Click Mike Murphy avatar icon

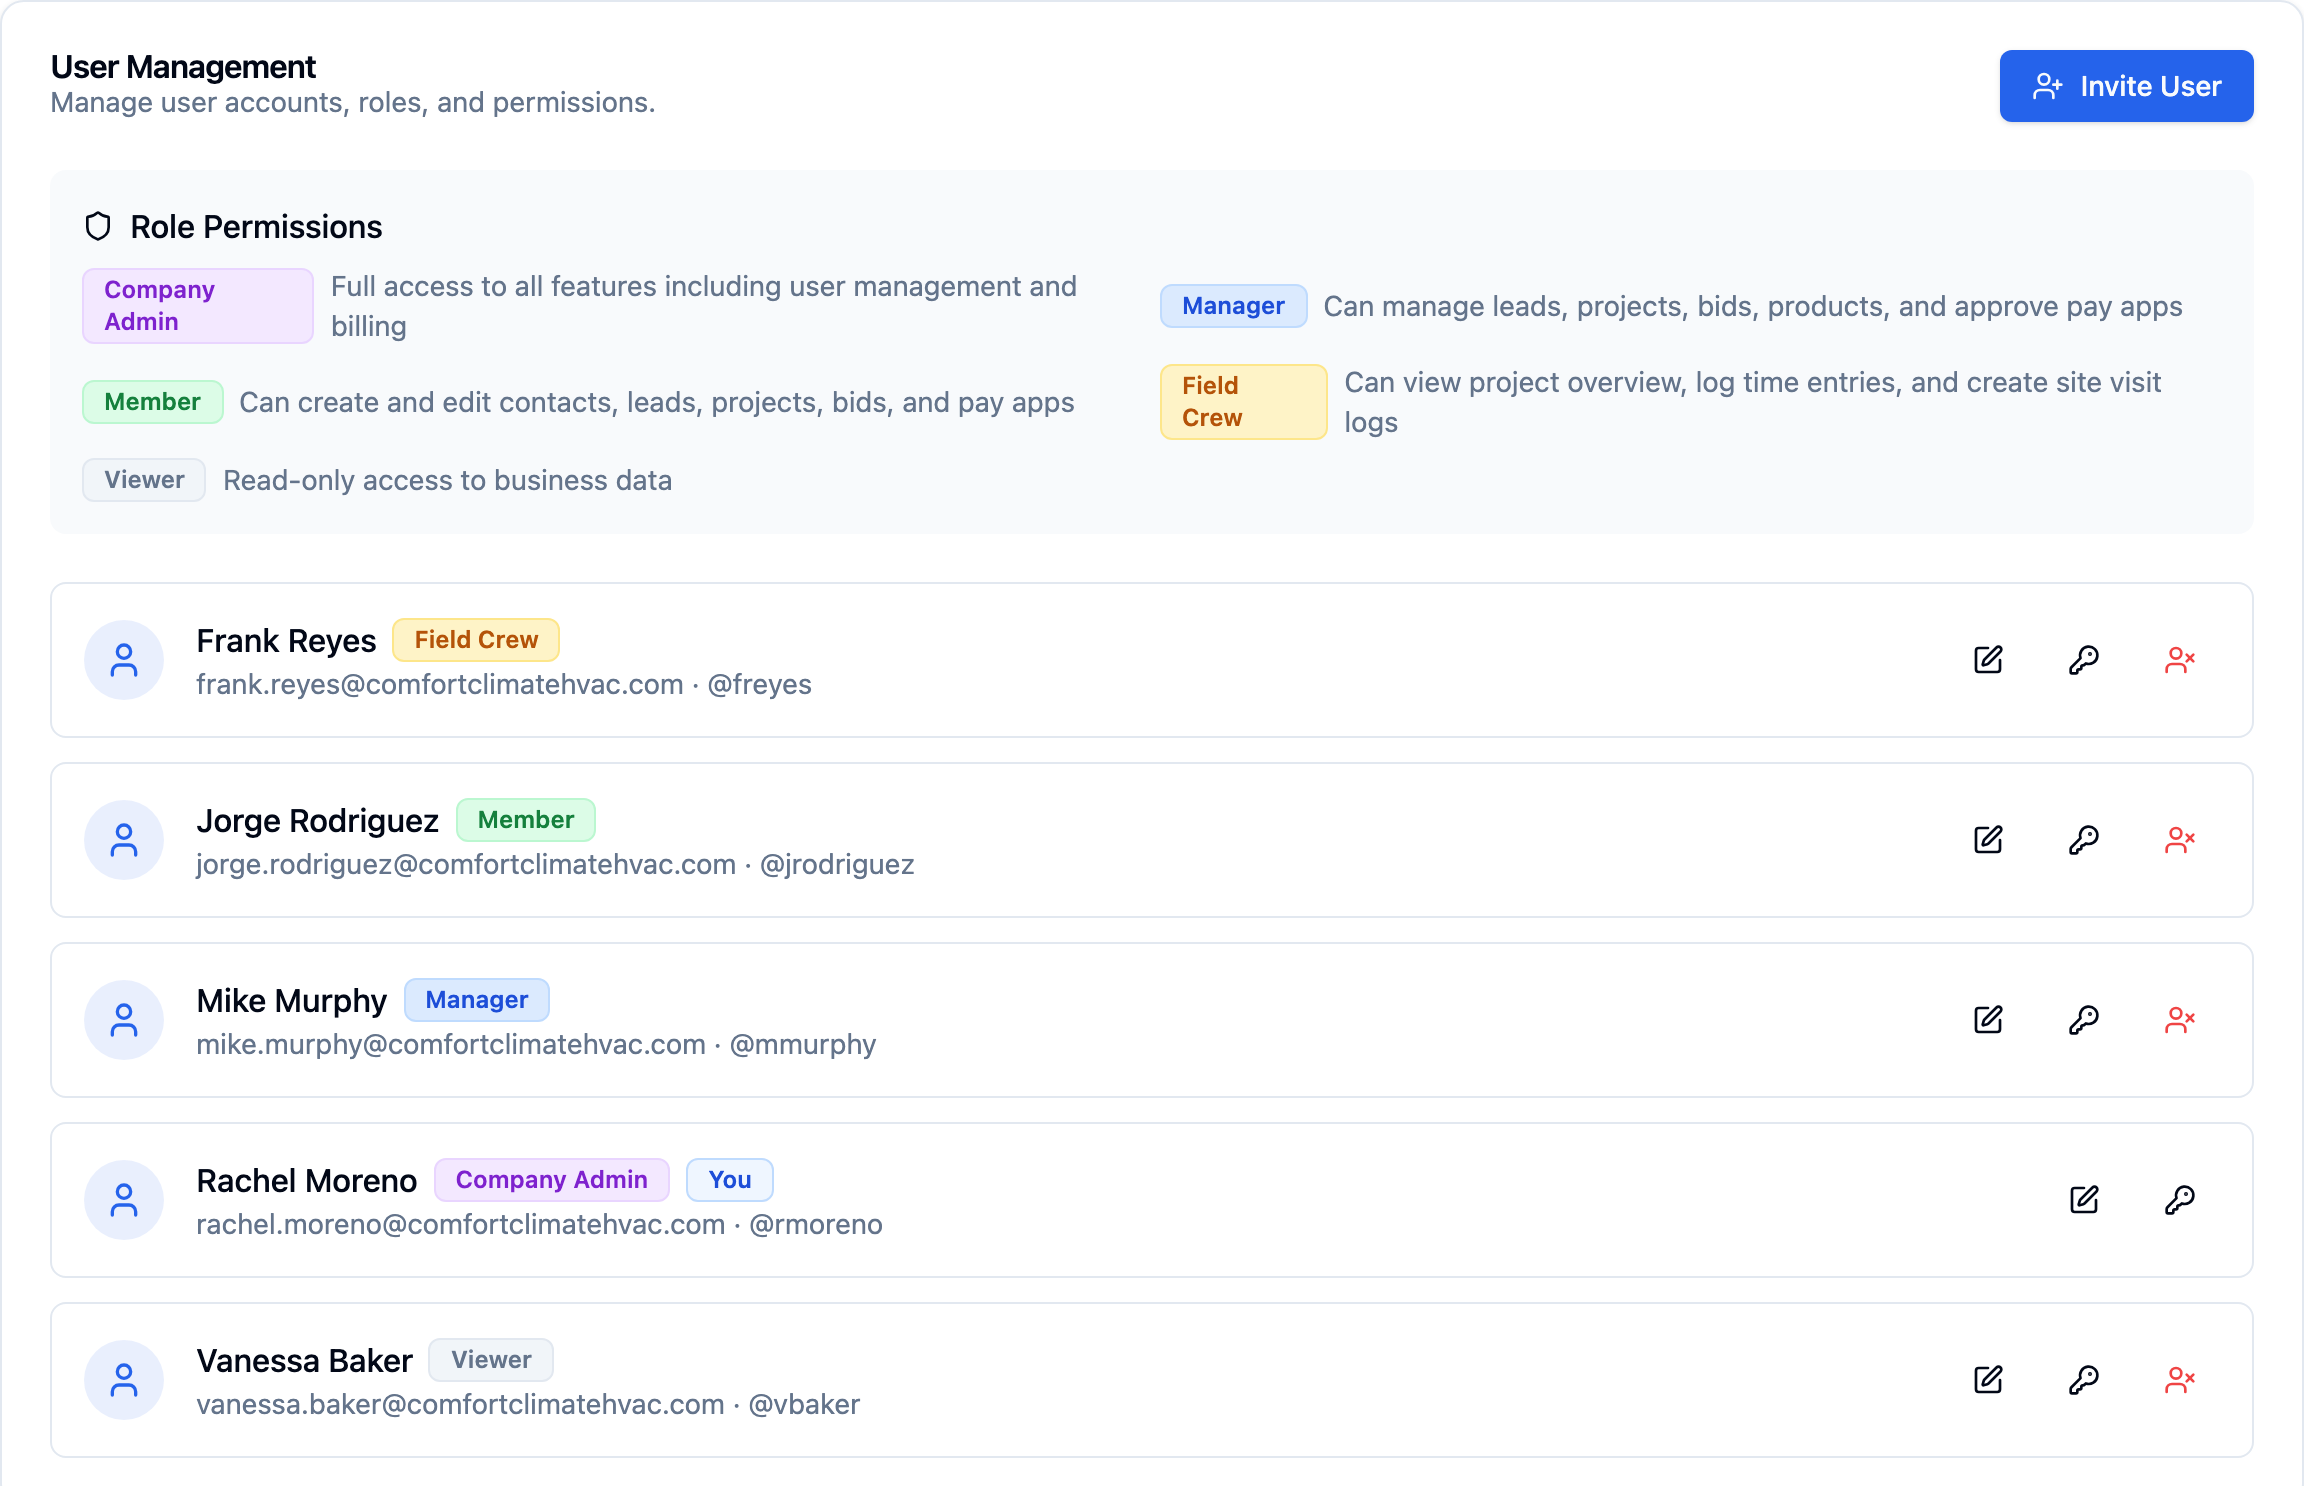tap(124, 1020)
